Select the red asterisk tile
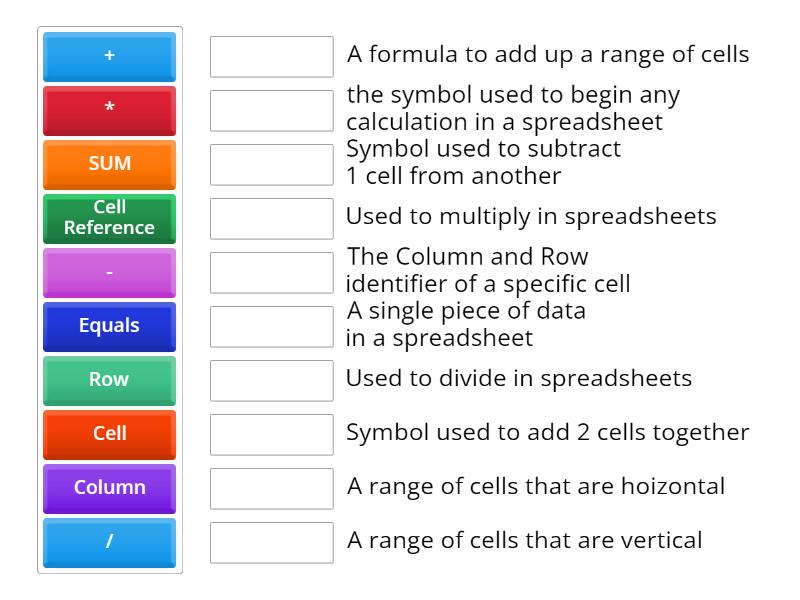The width and height of the screenshot is (800, 600). 109,110
